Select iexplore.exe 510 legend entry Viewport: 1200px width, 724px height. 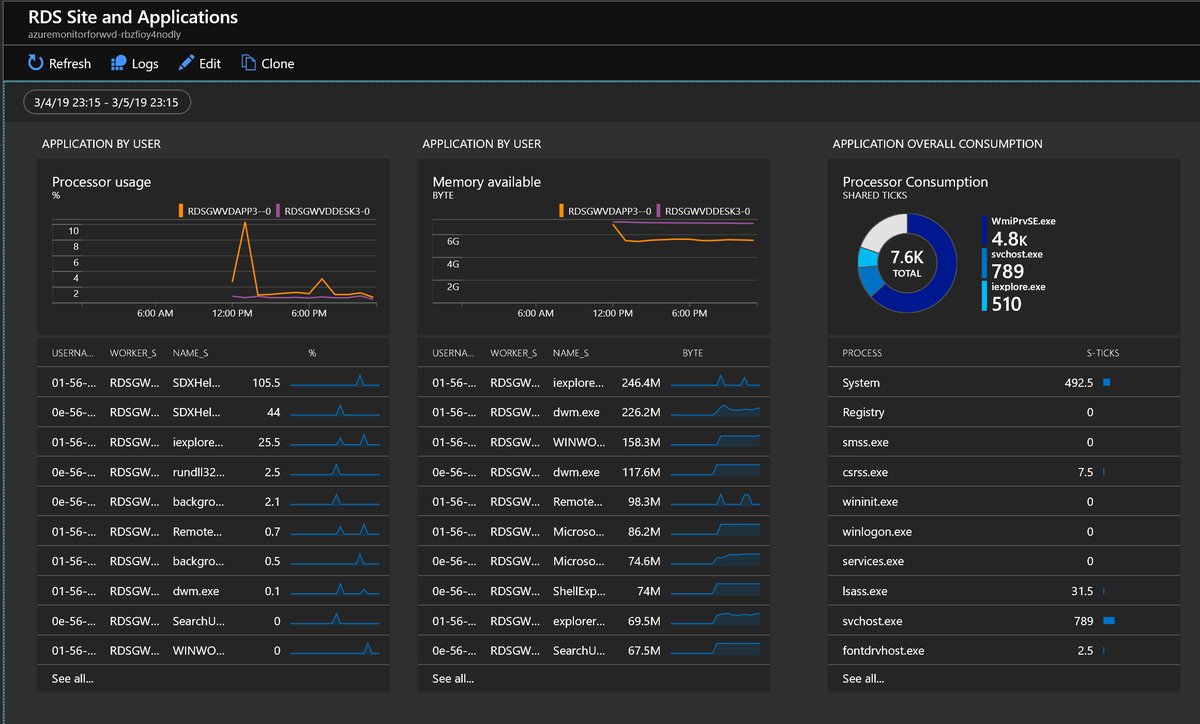(x=1016, y=297)
